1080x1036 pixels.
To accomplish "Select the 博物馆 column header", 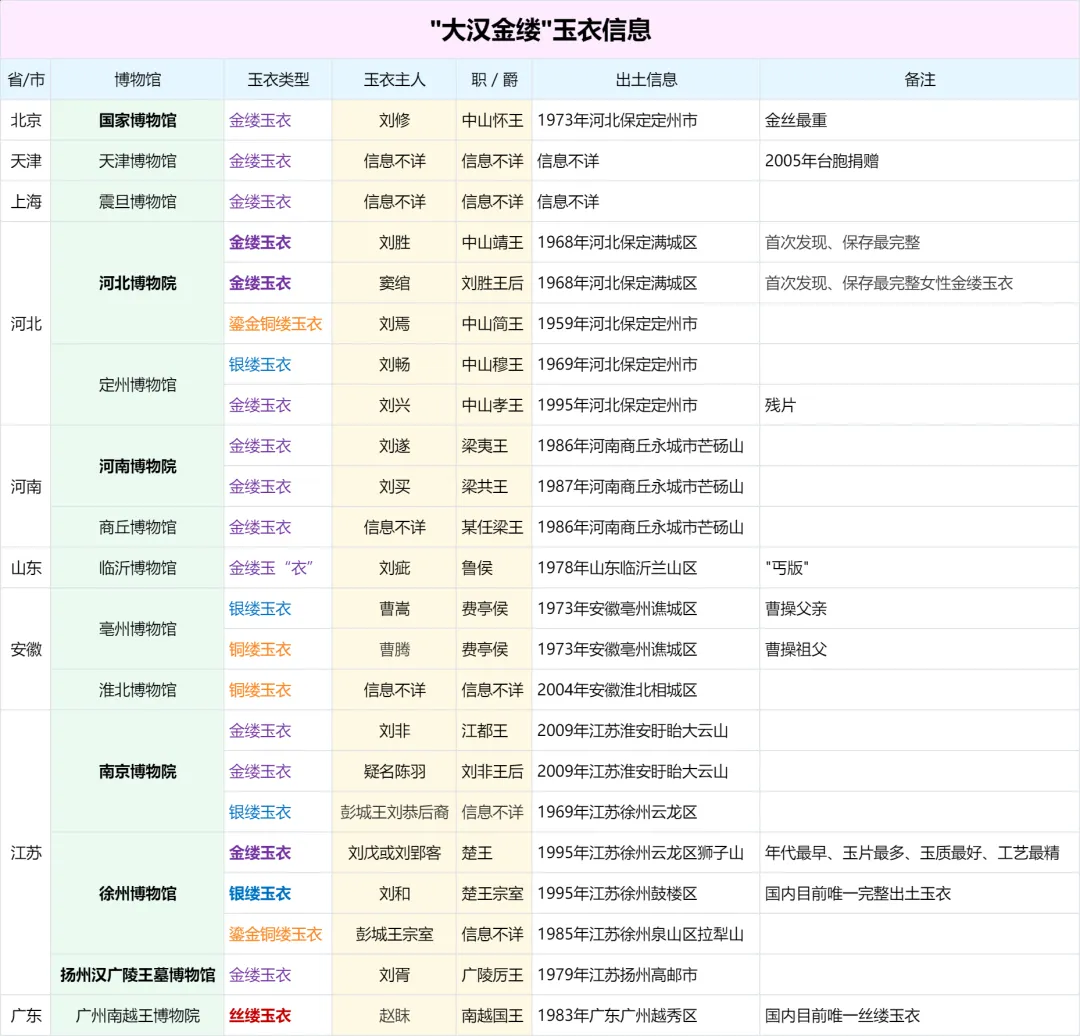I will [x=138, y=80].
